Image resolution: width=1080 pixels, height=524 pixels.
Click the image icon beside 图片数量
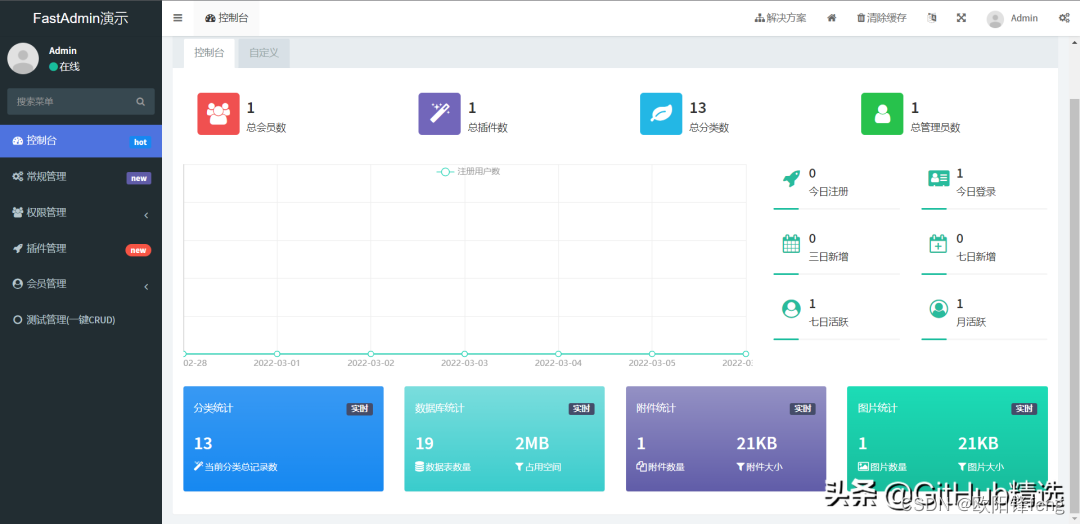pos(863,467)
